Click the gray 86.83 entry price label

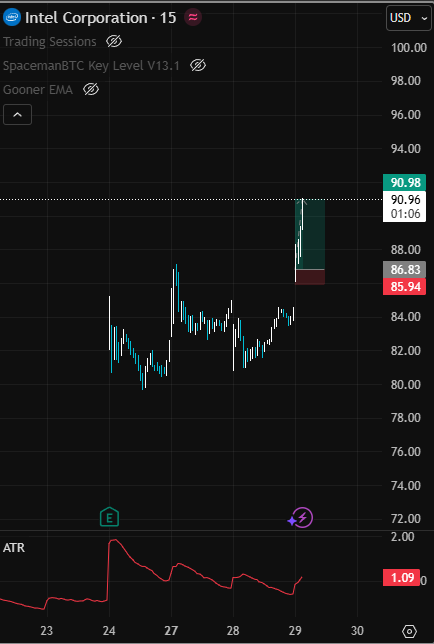point(404,269)
